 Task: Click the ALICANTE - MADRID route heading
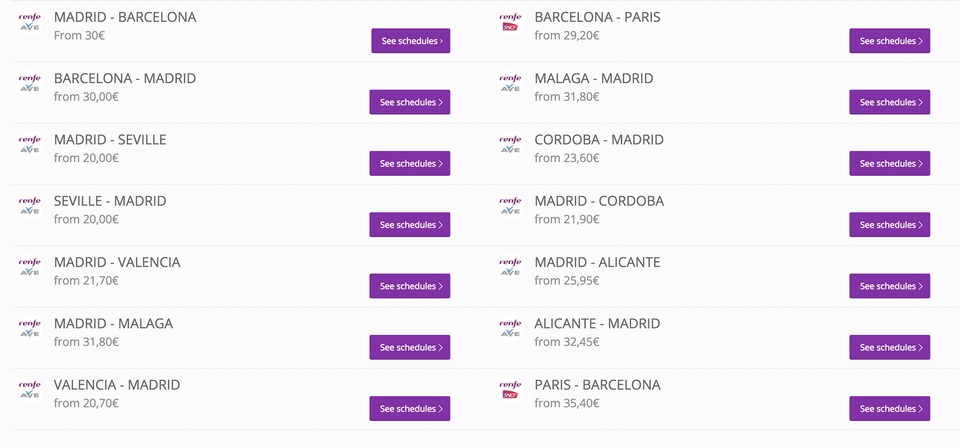click(x=597, y=324)
